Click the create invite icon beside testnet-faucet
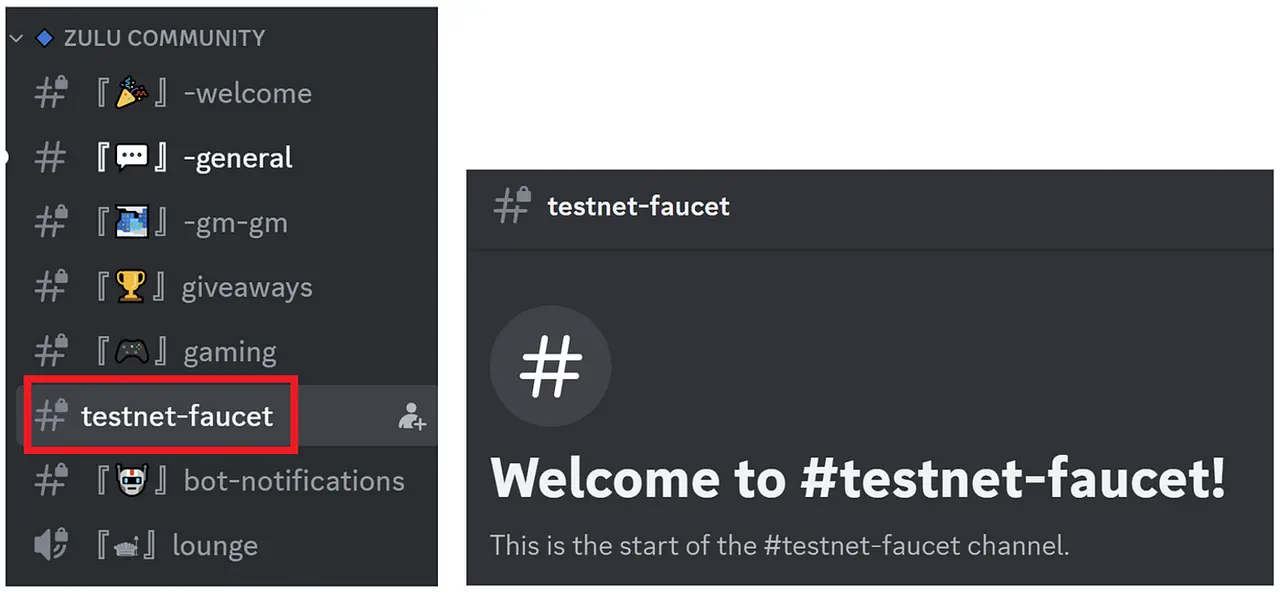 (412, 416)
